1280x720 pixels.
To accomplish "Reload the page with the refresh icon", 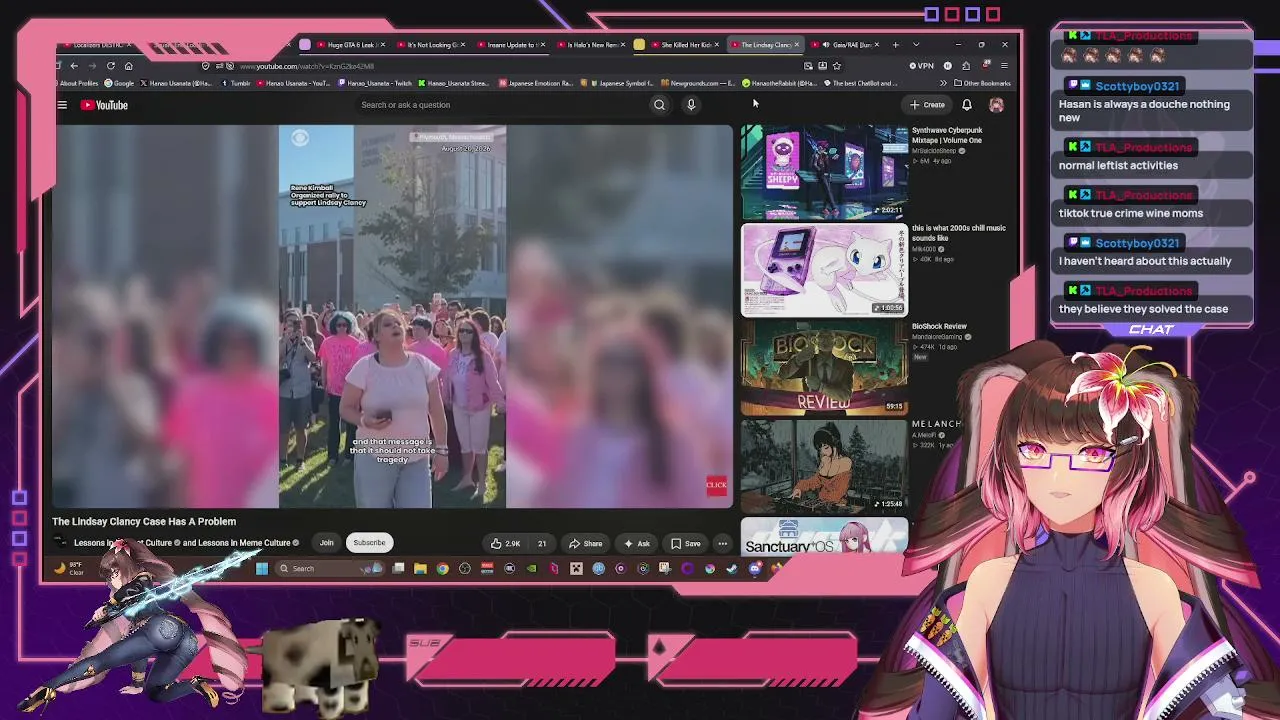I will (x=110, y=66).
